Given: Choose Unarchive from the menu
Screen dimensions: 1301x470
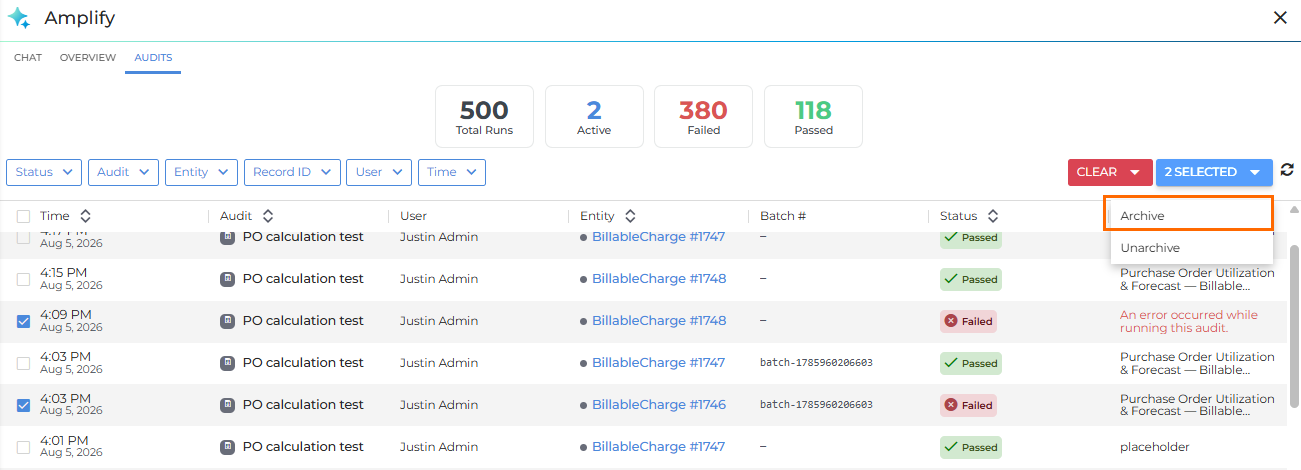Looking at the screenshot, I should click(x=1191, y=247).
